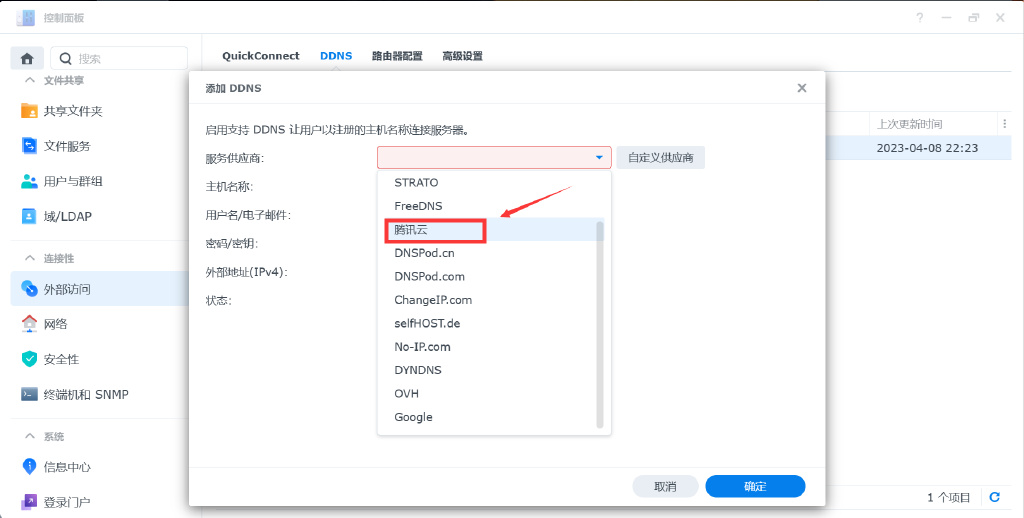Click the search magnifier icon
The height and width of the screenshot is (518, 1024).
point(65,59)
